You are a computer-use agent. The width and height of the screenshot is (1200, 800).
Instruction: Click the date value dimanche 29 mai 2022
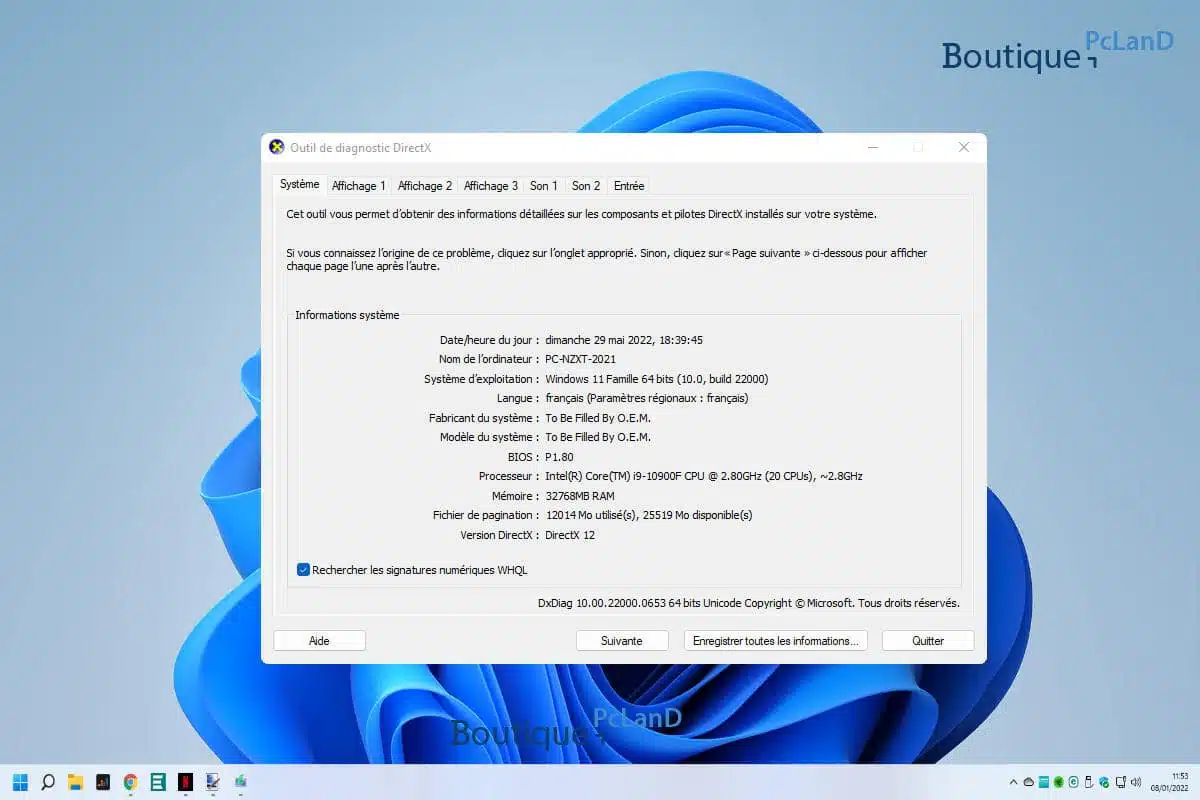coord(624,340)
